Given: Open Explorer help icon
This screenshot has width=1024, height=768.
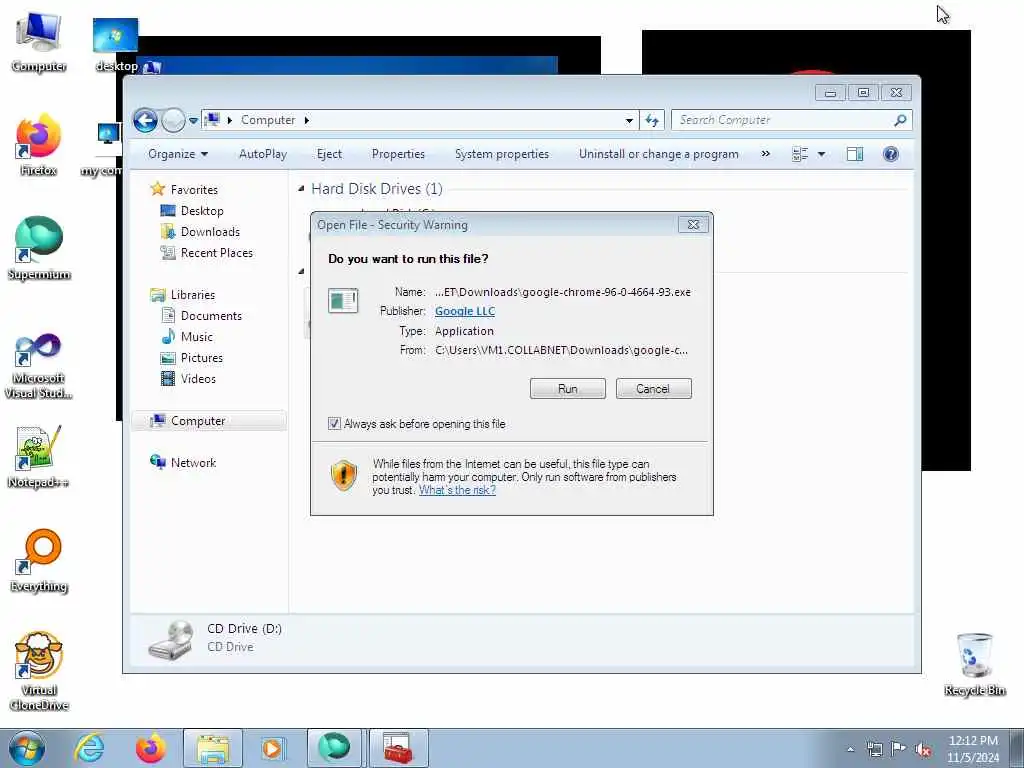Looking at the screenshot, I should click(x=891, y=154).
